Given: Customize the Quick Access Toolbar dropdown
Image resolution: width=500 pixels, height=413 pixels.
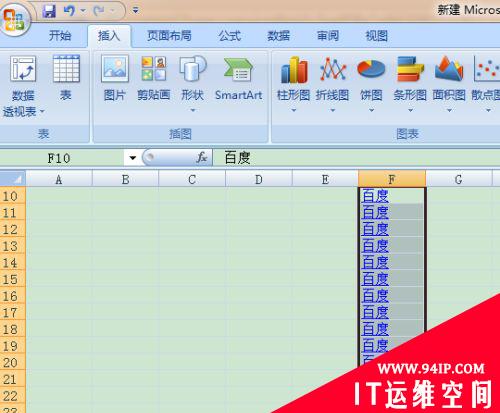Looking at the screenshot, I should click(x=135, y=11).
